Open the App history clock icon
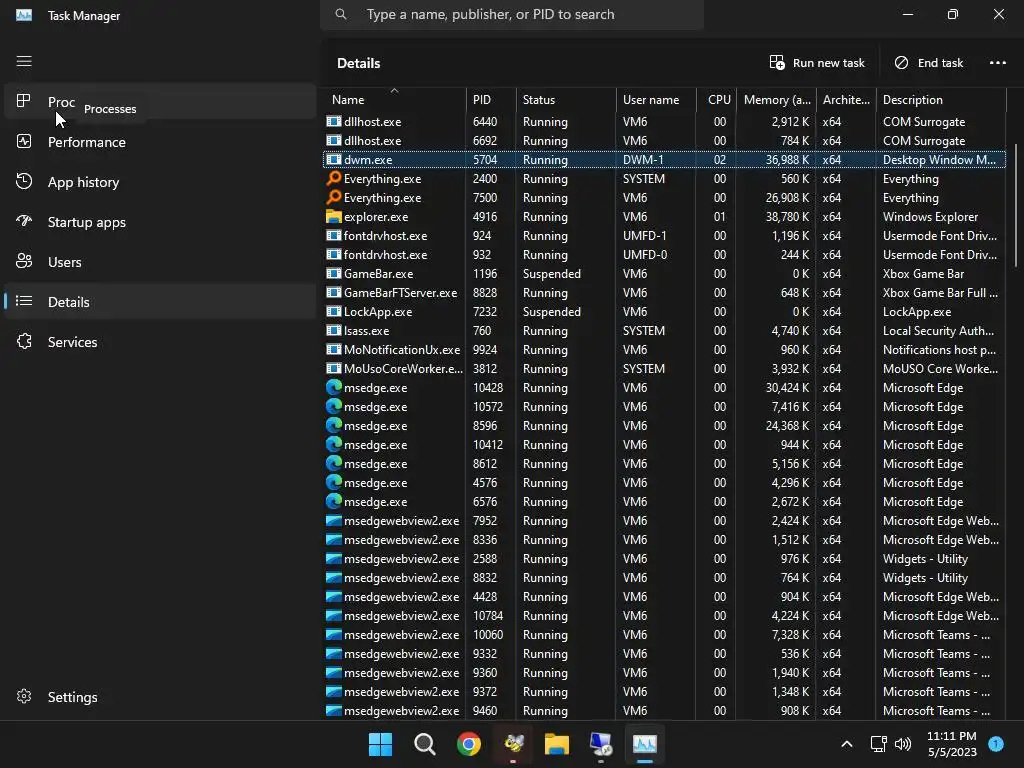Screen dimensions: 1024x768 (x=24, y=181)
